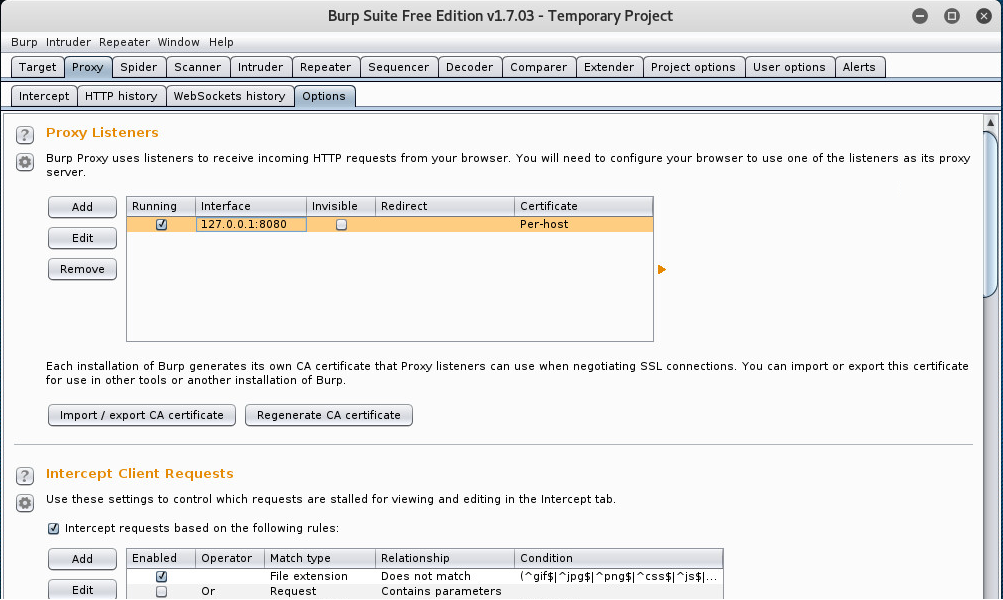
Task: Close the Burp Suite window
Action: click(984, 16)
